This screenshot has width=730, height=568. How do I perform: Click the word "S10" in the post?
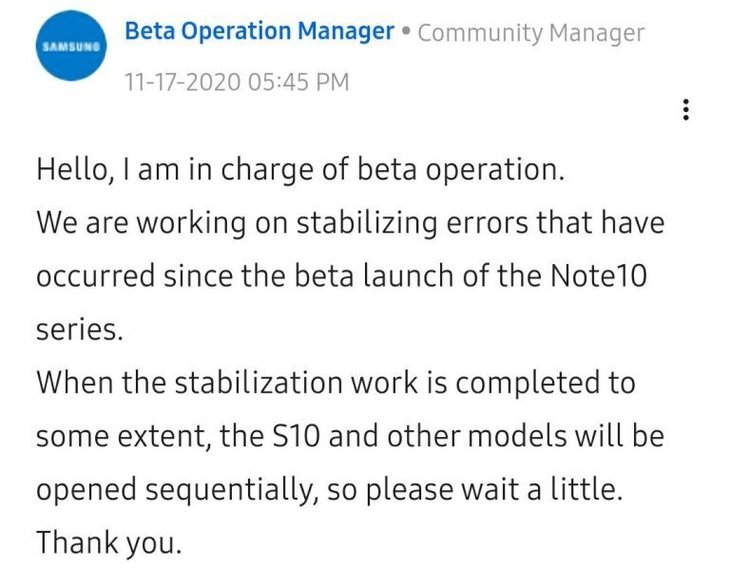[296, 436]
